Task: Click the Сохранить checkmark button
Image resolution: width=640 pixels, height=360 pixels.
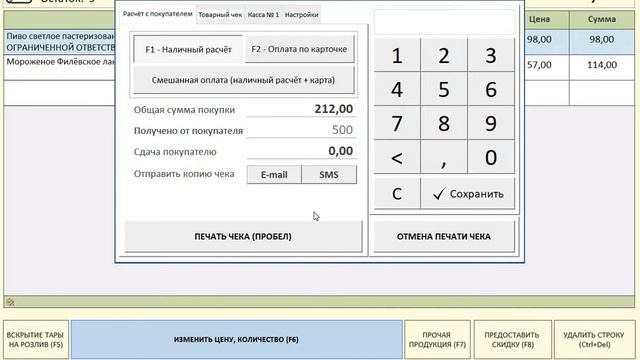Action: point(468,194)
